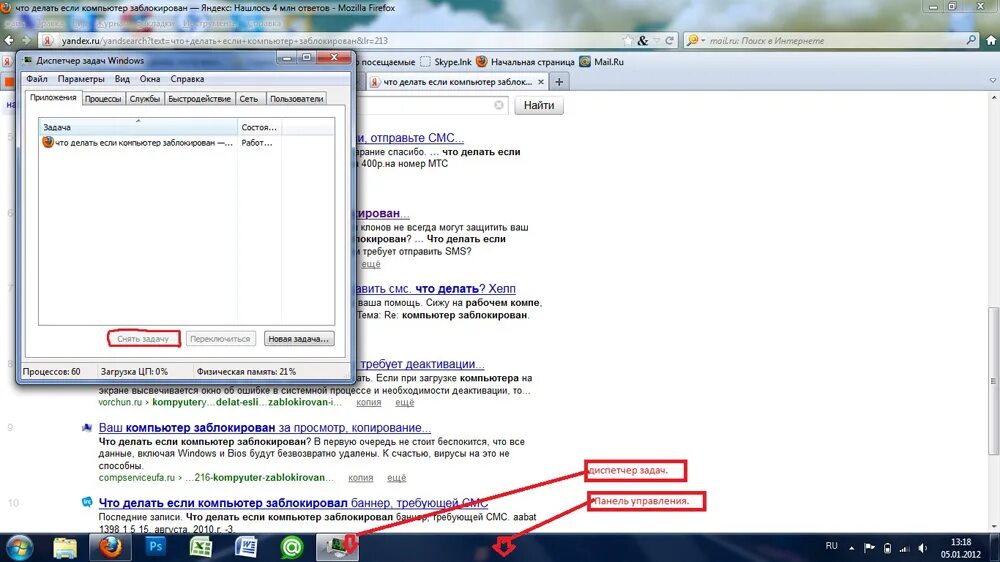
Task: Open list all tabs arrow
Action: pos(992,81)
